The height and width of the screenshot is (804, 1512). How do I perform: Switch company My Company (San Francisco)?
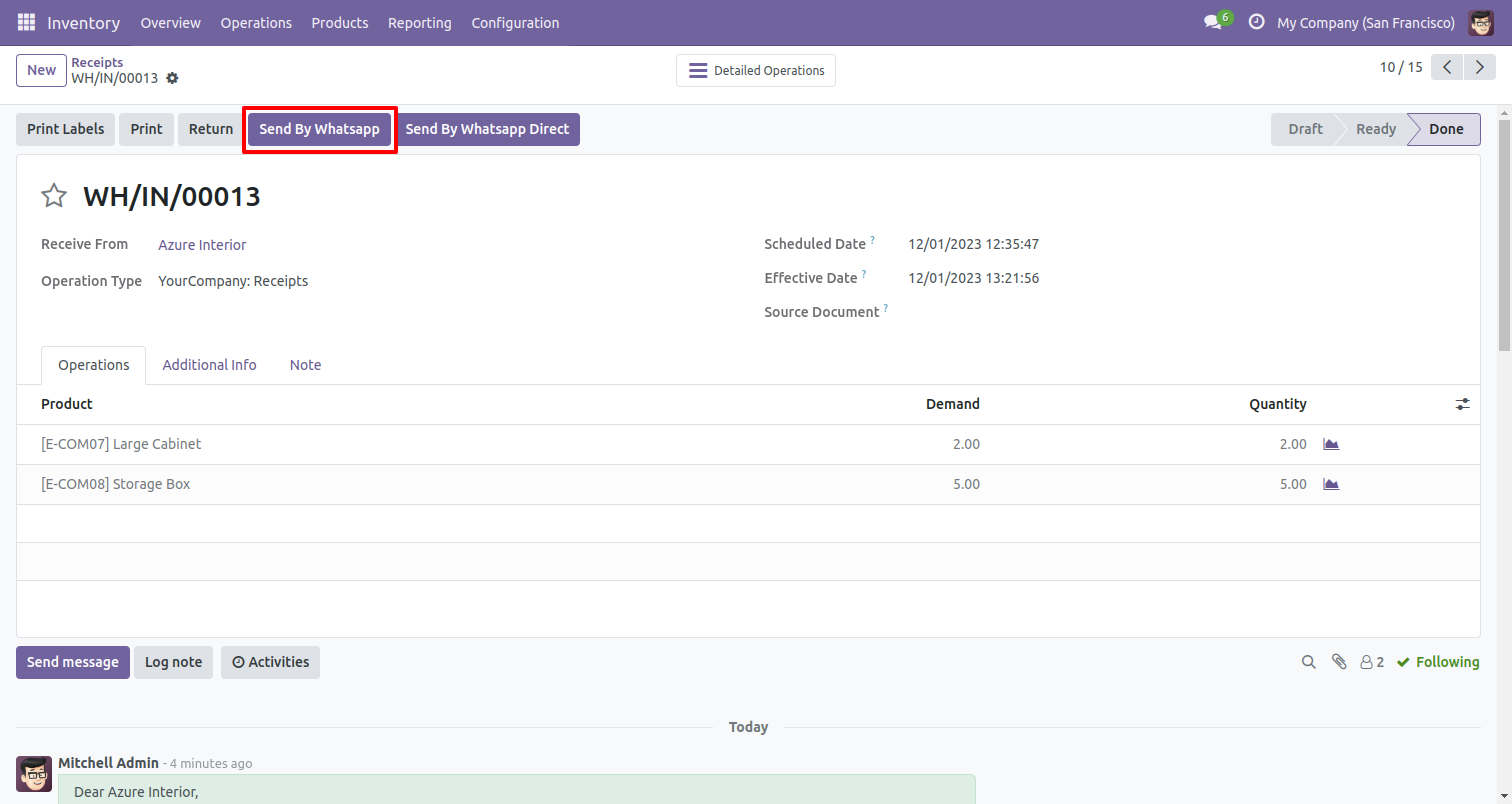pyautogui.click(x=1366, y=22)
